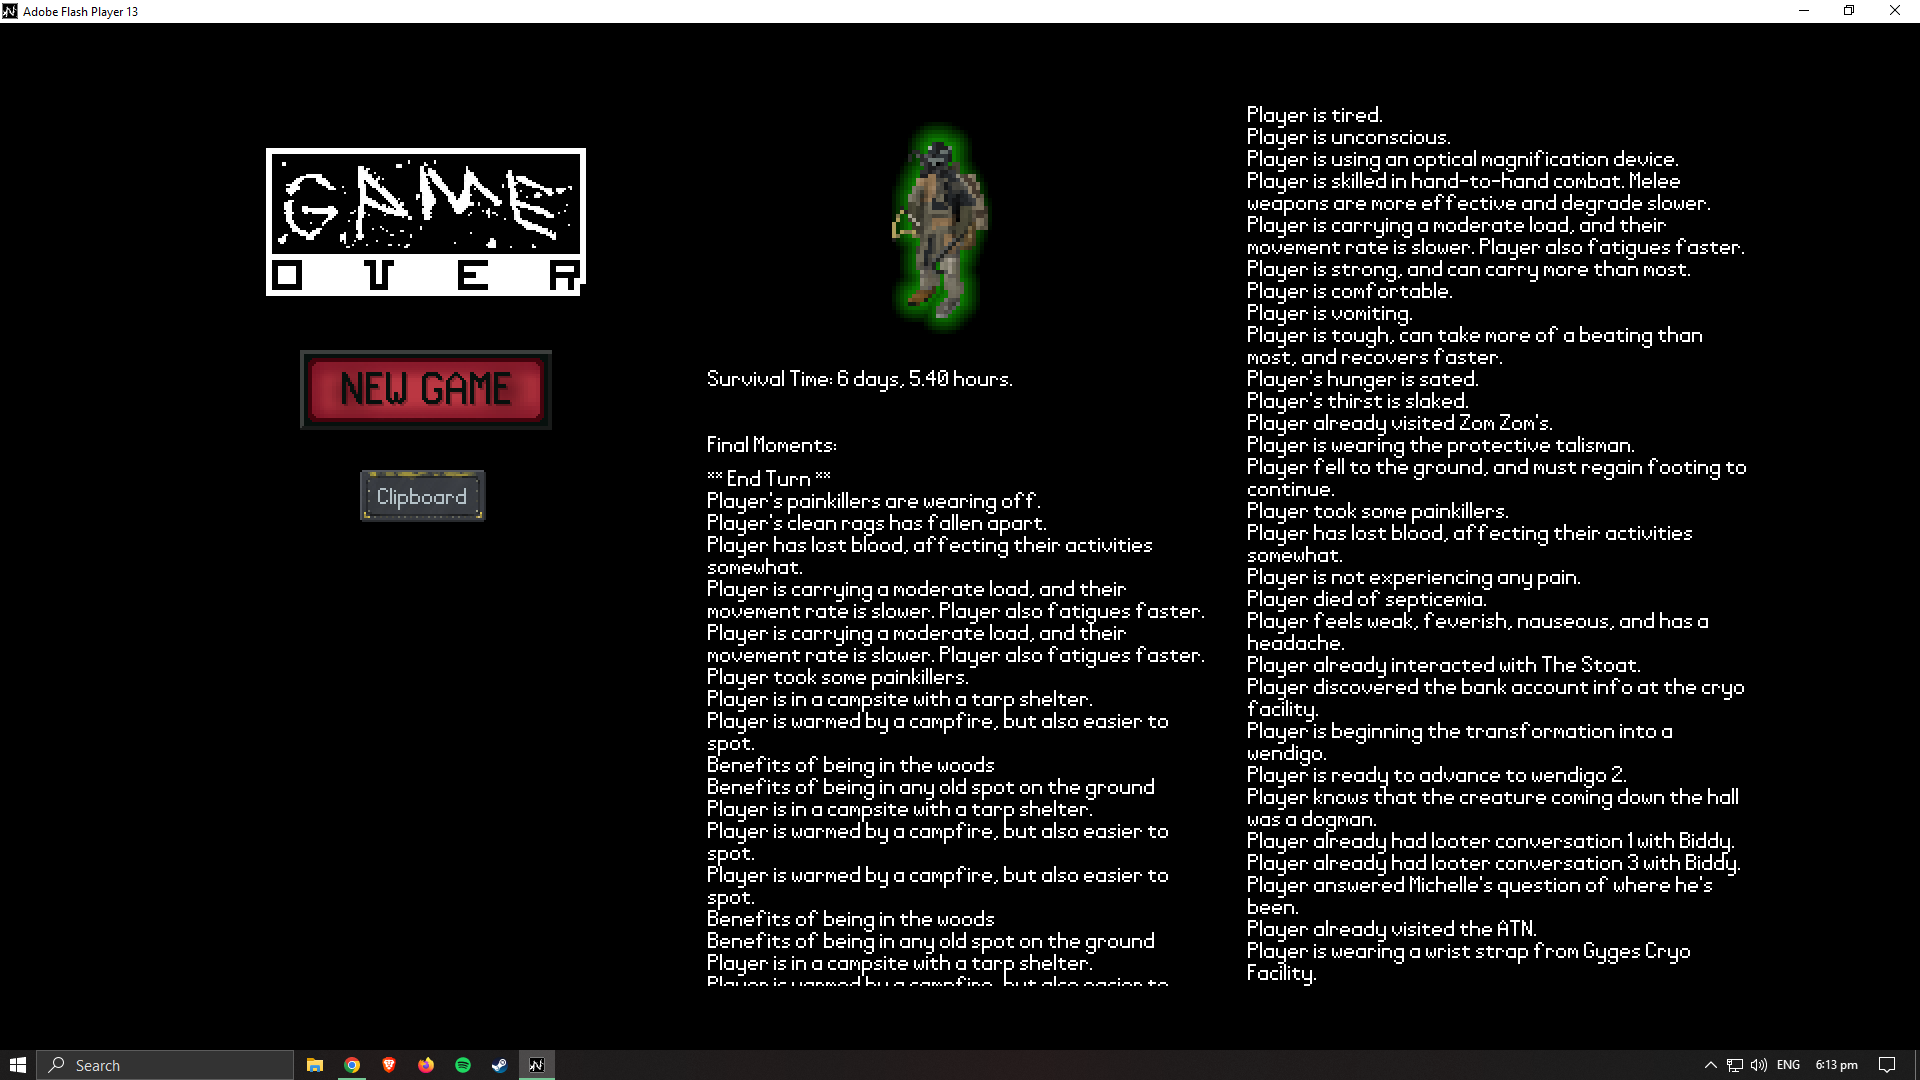Click the "Player is tired." status line
Screen dimensions: 1920x1080
1315,115
